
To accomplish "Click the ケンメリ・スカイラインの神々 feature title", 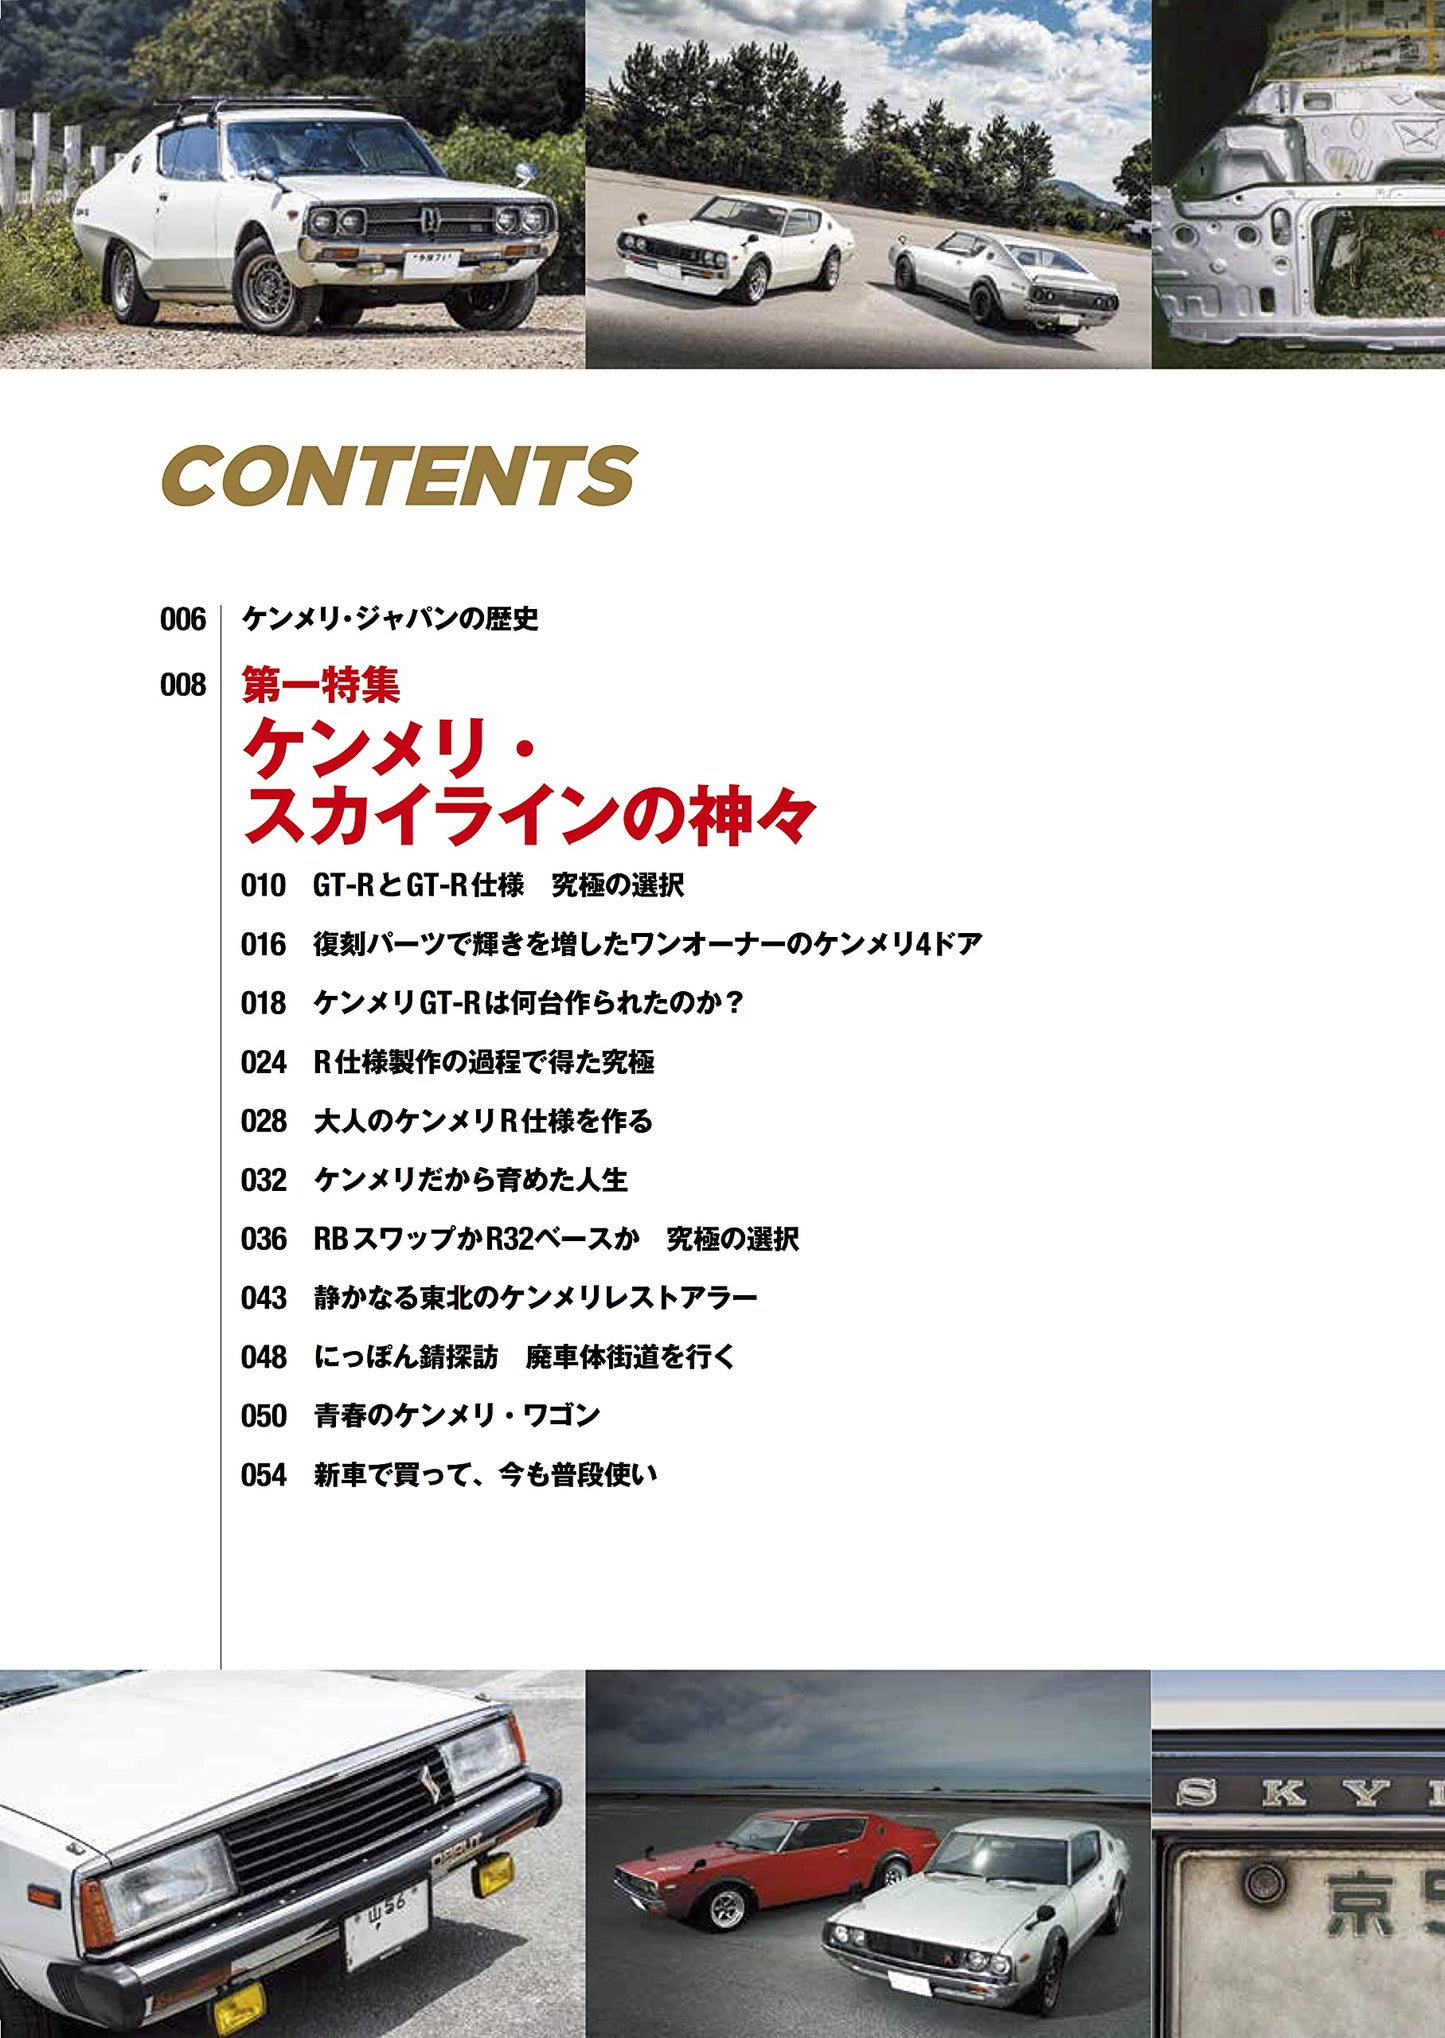I will pyautogui.click(x=528, y=782).
